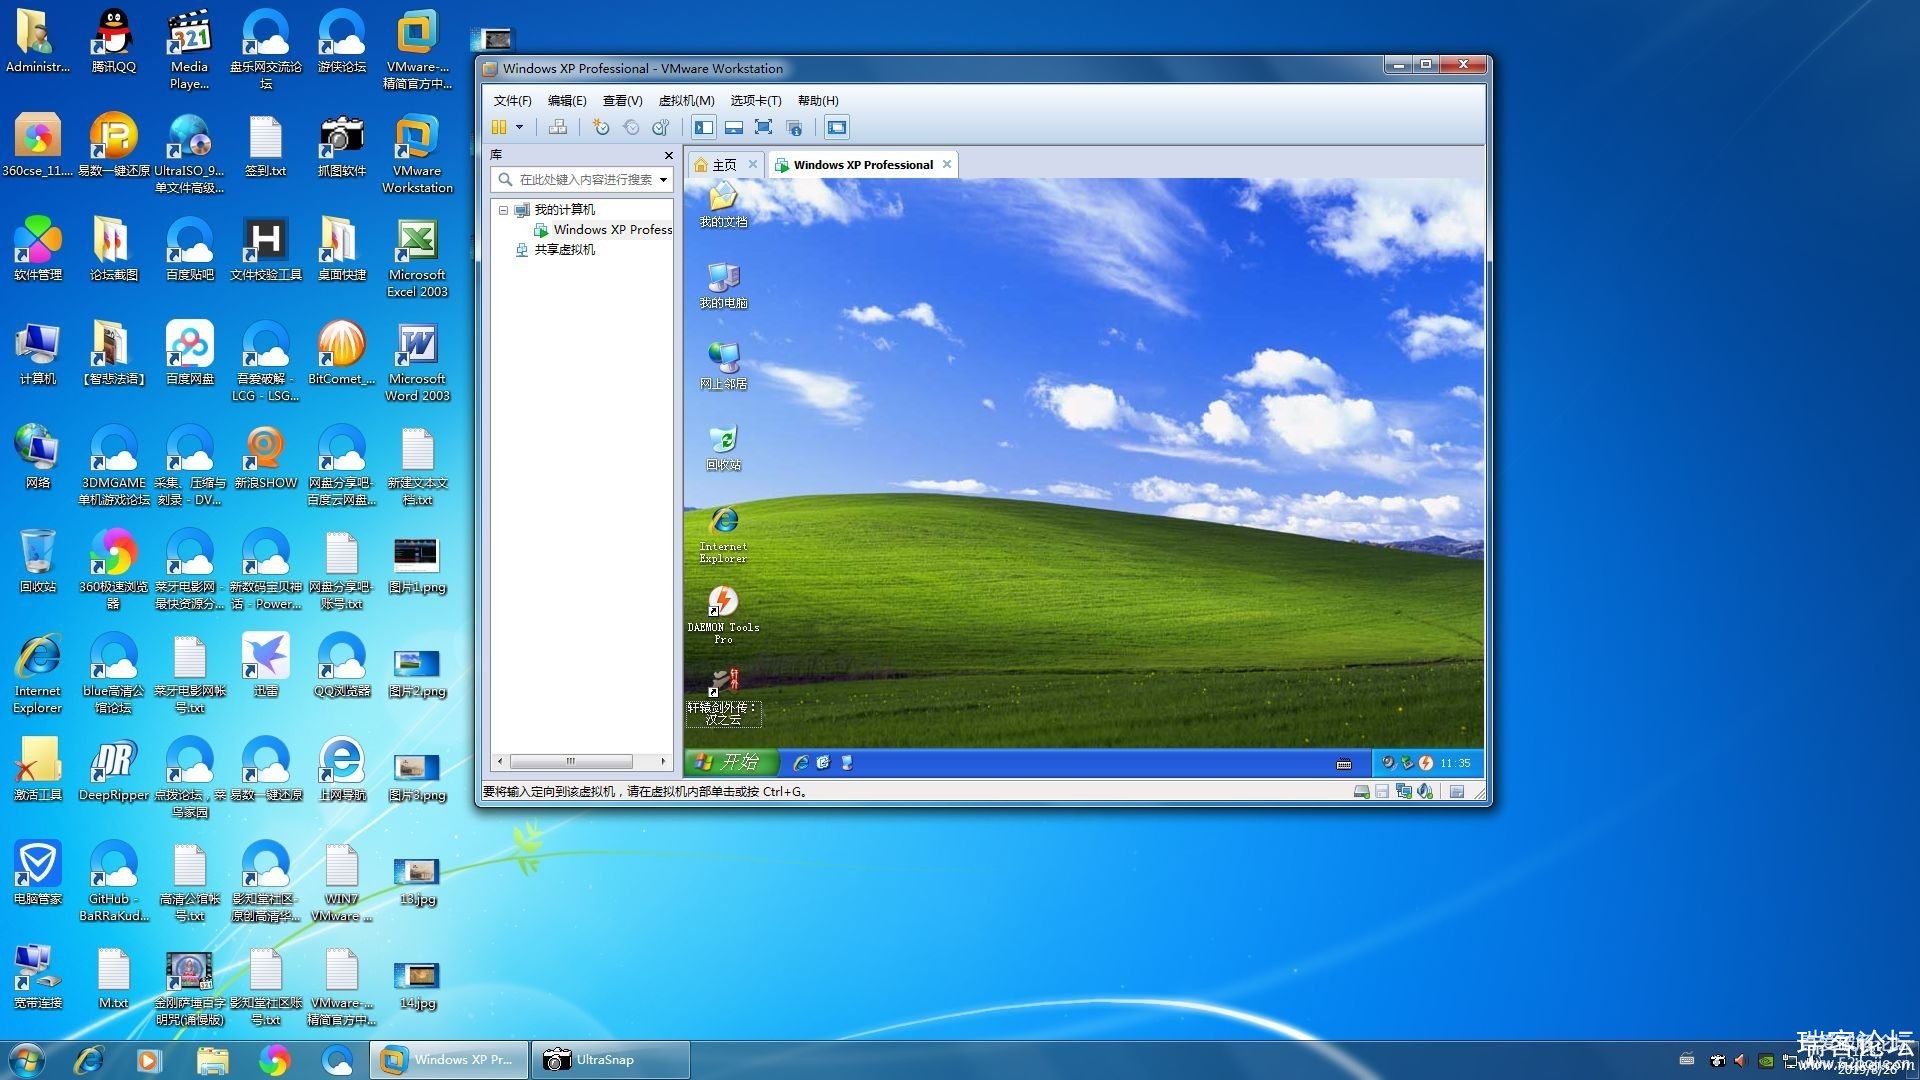This screenshot has width=1920, height=1080.
Task: Select DAEMON Tools Pro icon in XP guest
Action: pyautogui.click(x=723, y=615)
